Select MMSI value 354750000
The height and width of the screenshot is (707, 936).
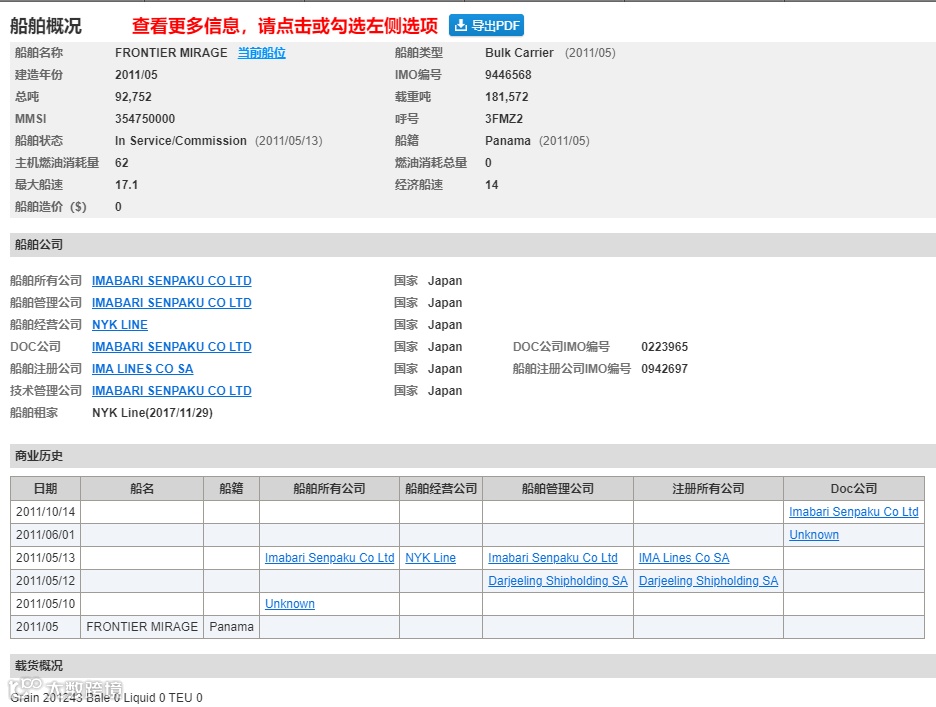click(145, 119)
